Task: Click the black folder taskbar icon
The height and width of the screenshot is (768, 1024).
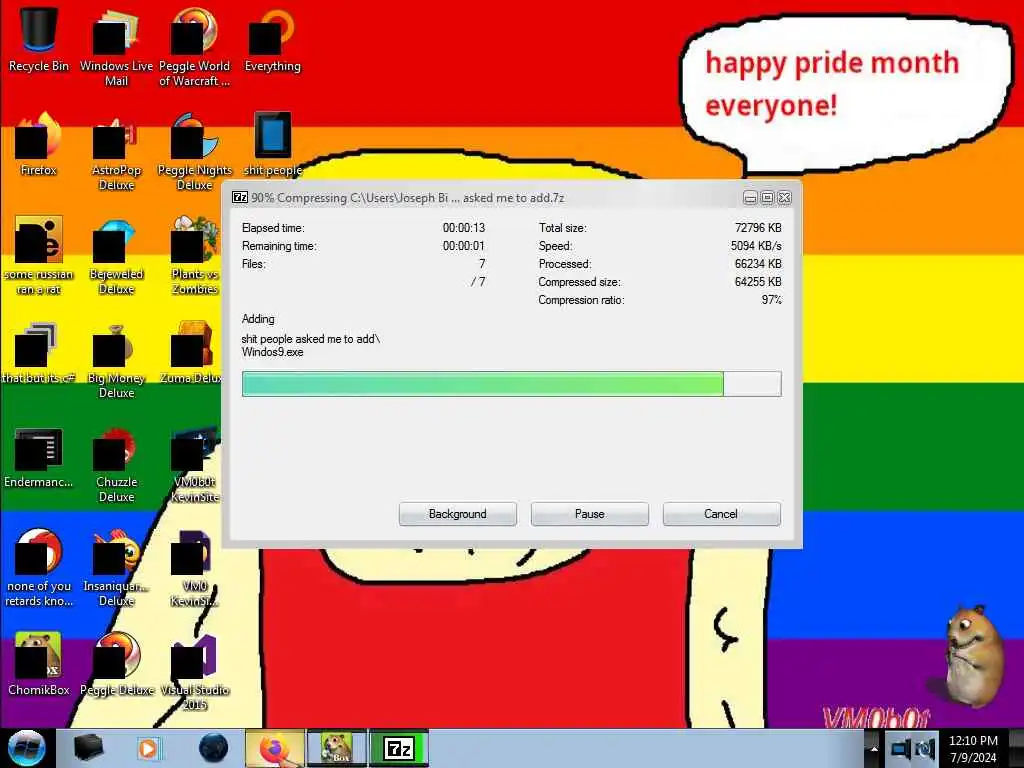Action: click(x=88, y=748)
